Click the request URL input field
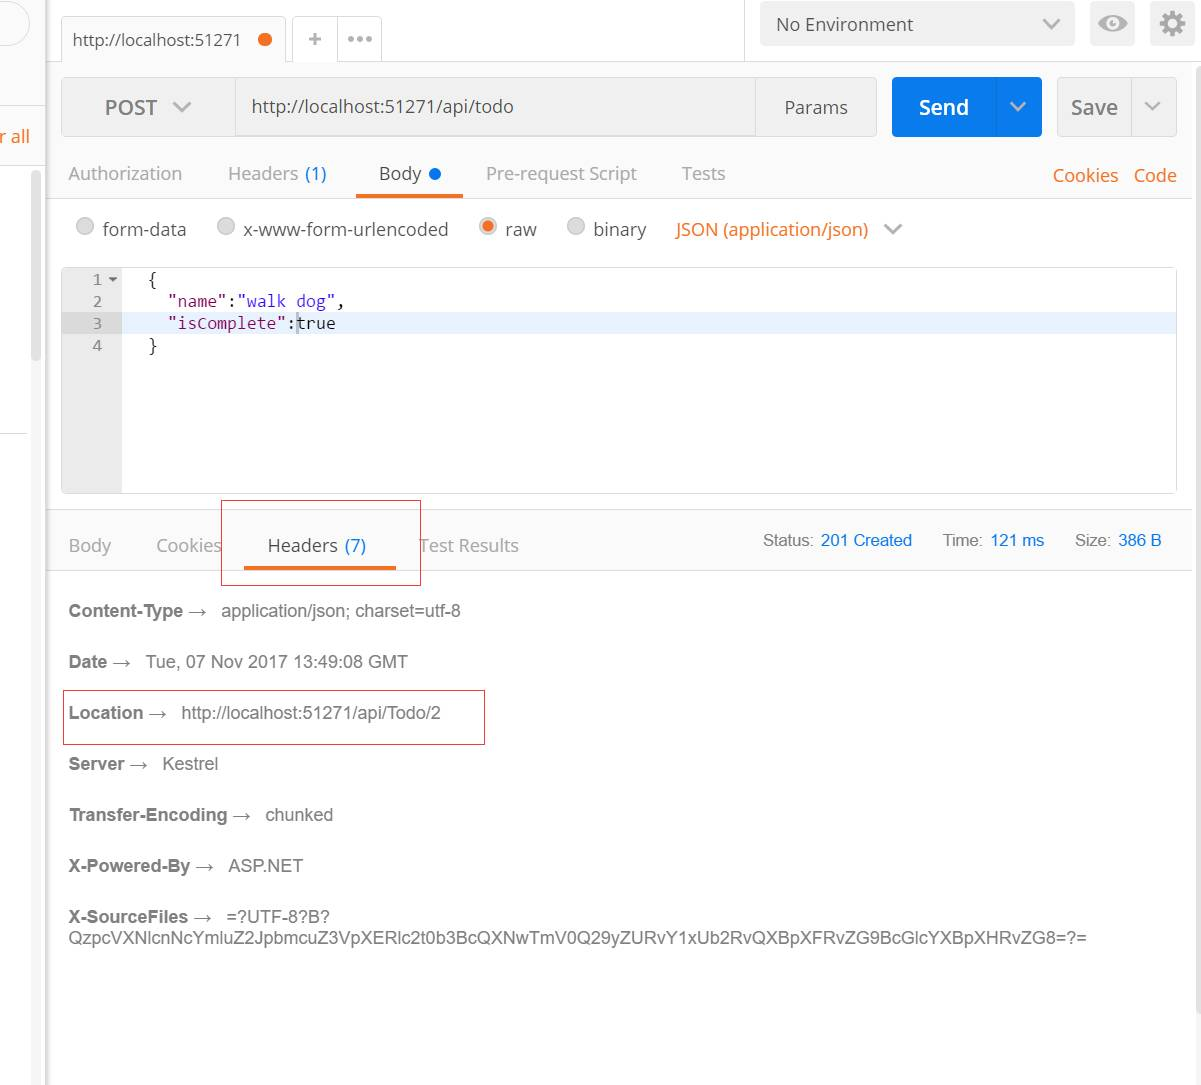Viewport: 1201px width, 1085px height. 495,107
